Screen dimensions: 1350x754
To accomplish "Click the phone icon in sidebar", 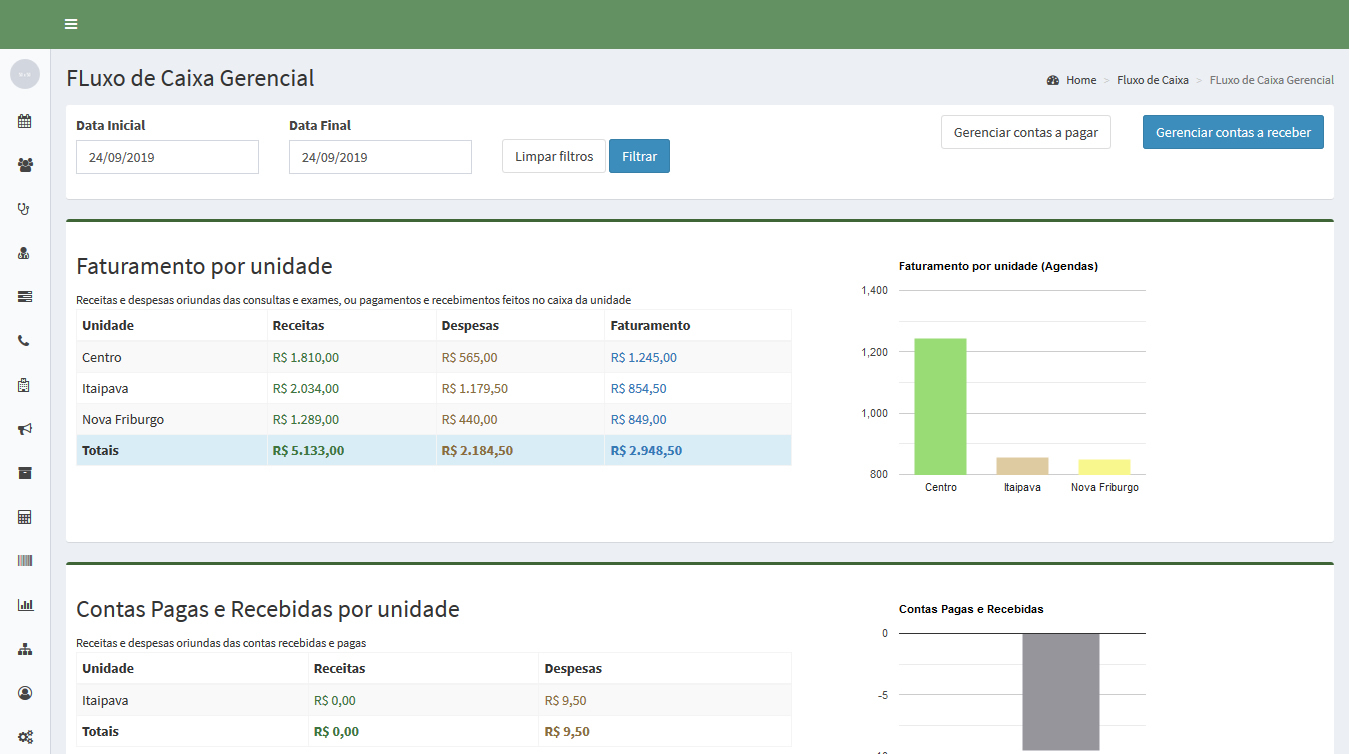I will tap(25, 341).
